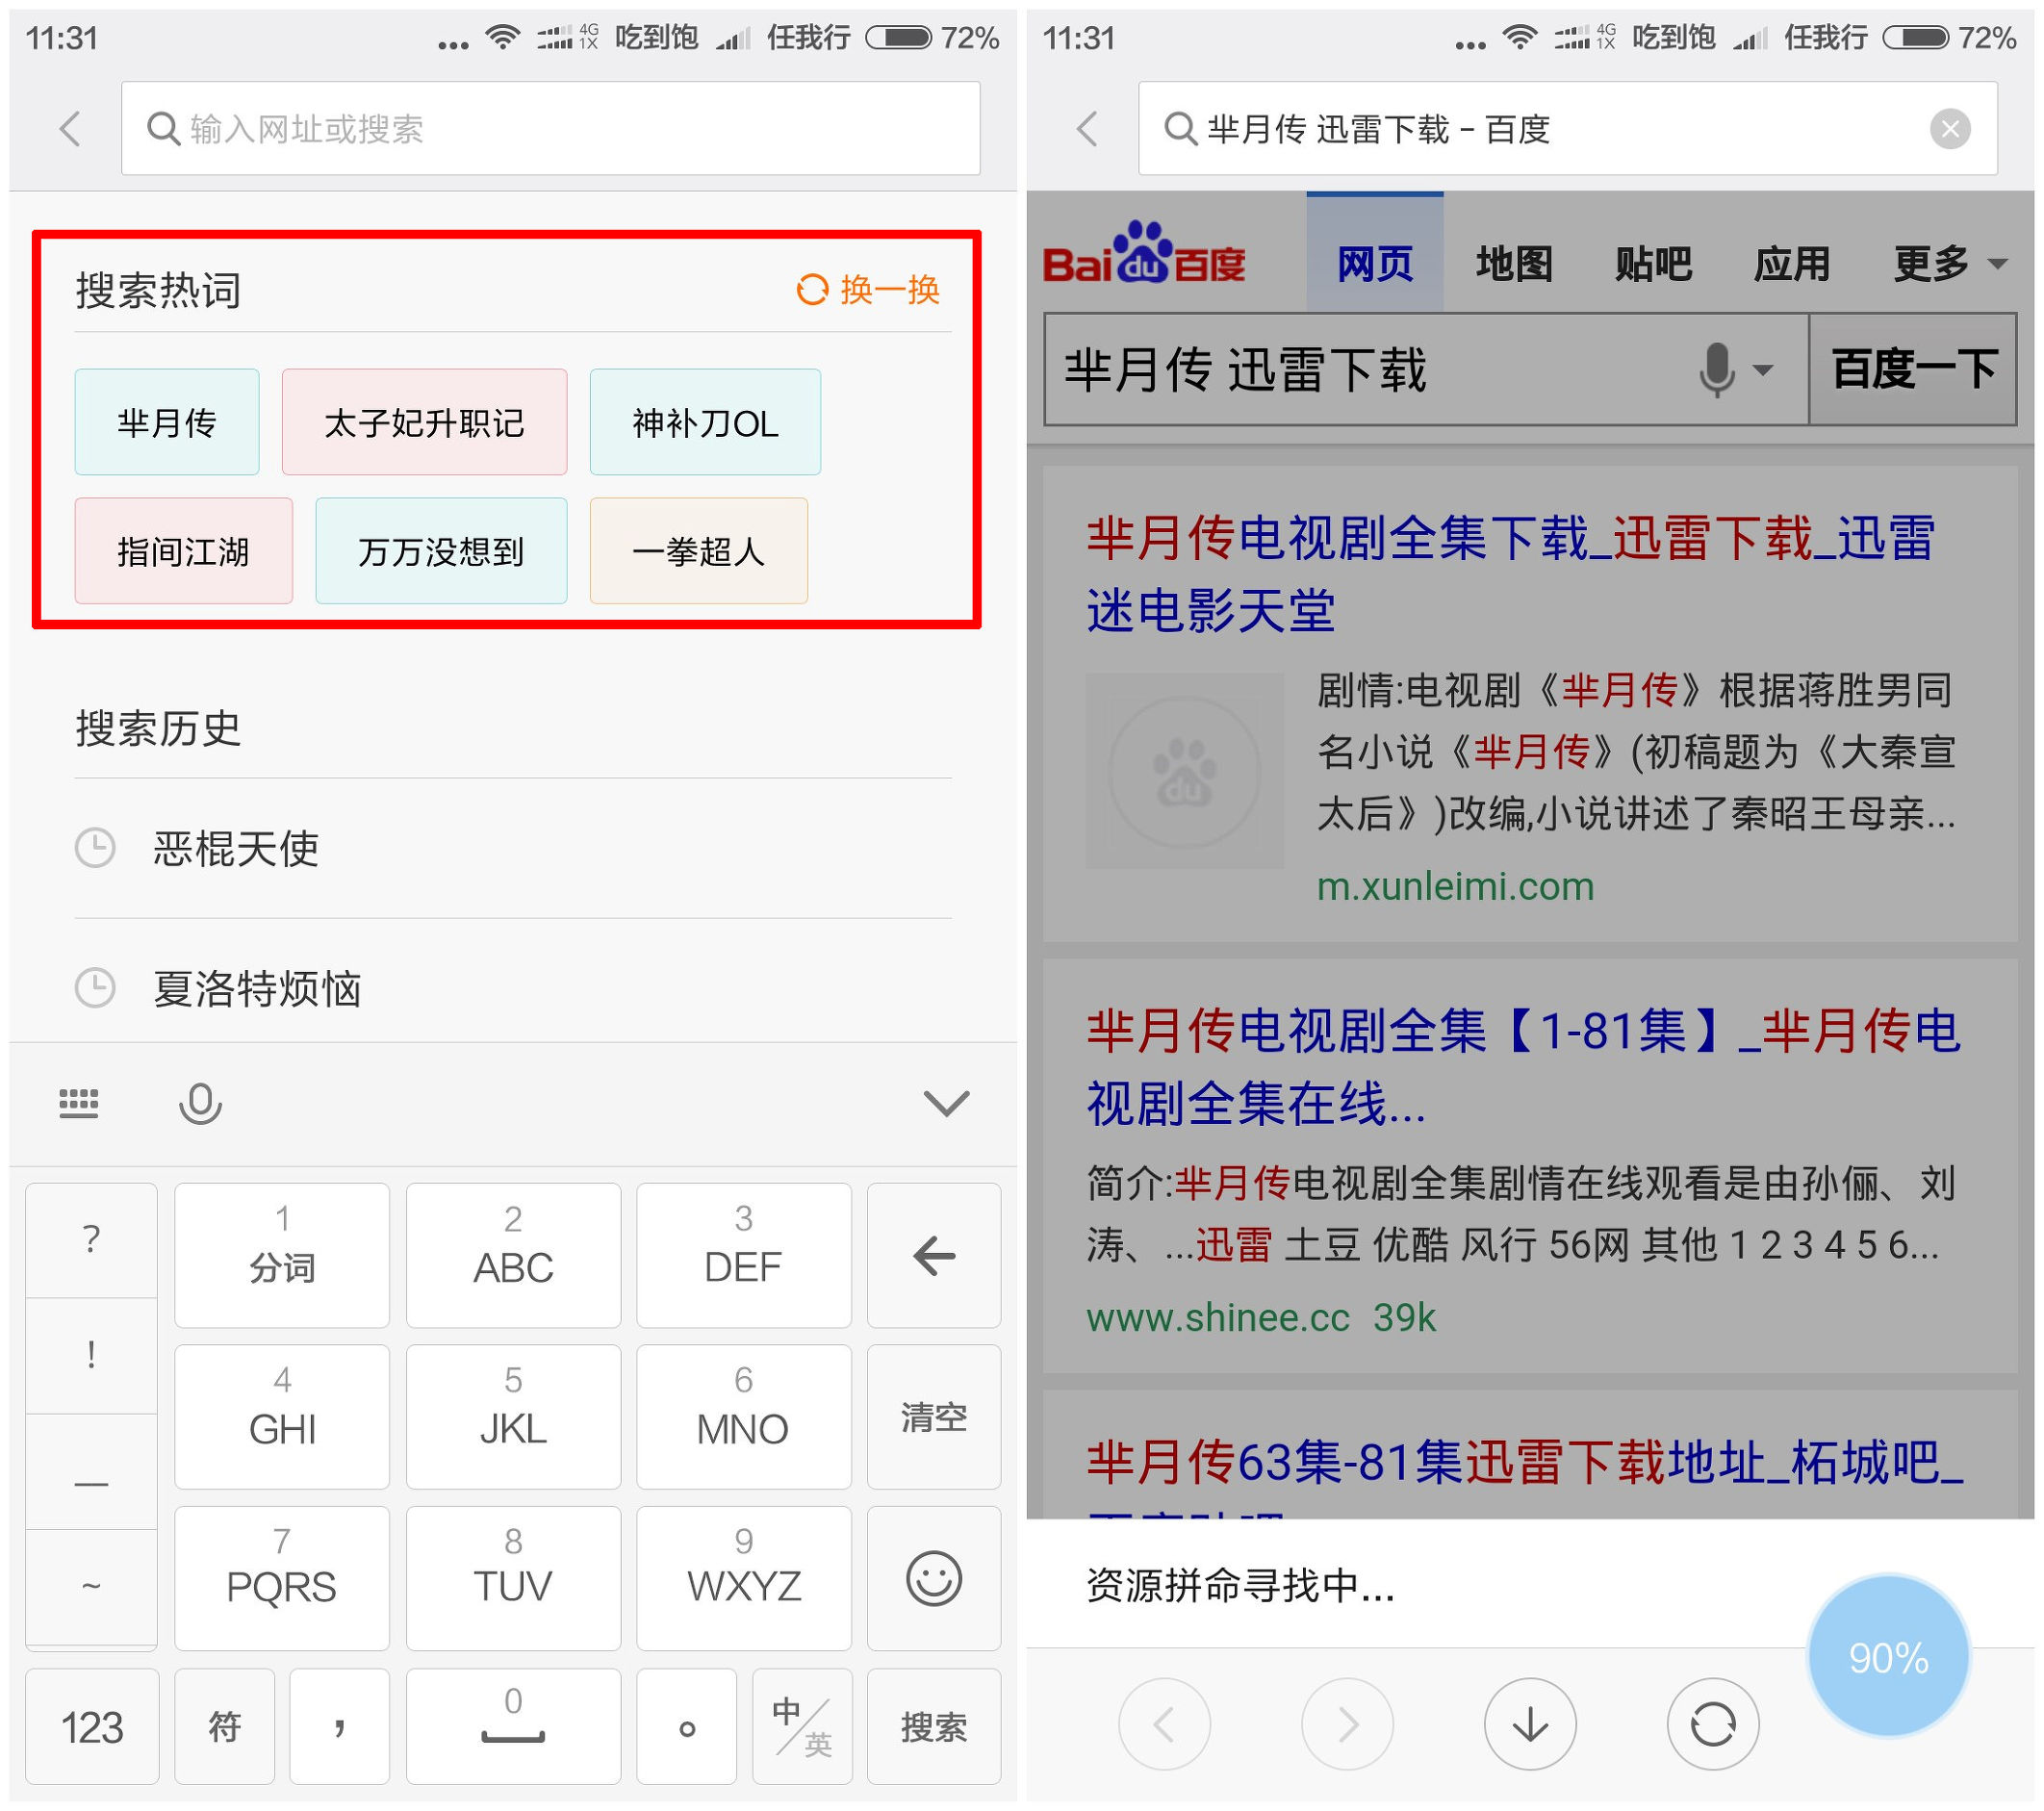Screen dimensions: 2044x1811
Task: Focus the 输入网址或搜索 input field
Action: click(x=551, y=129)
